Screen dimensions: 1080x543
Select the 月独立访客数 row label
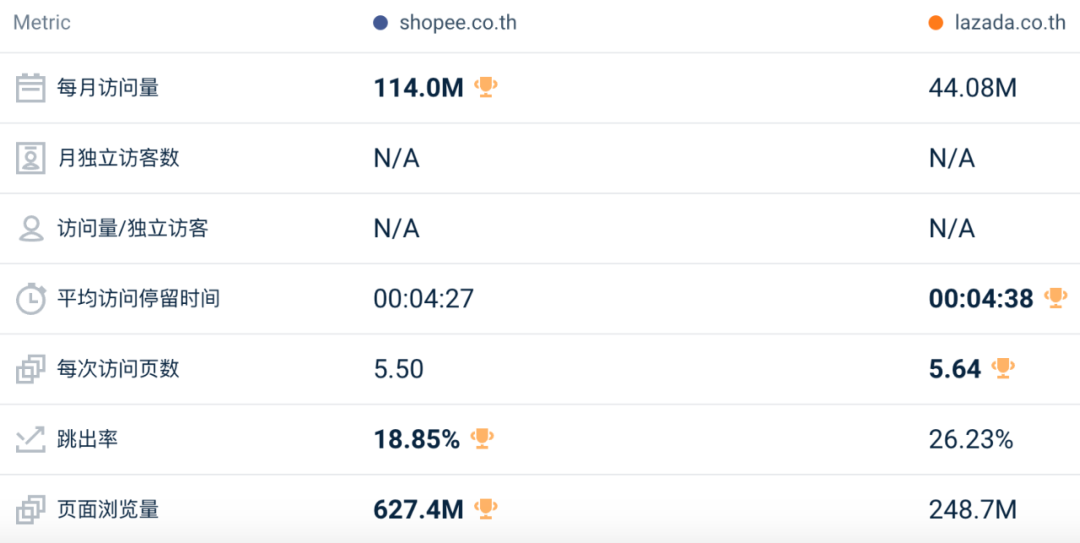coord(118,158)
